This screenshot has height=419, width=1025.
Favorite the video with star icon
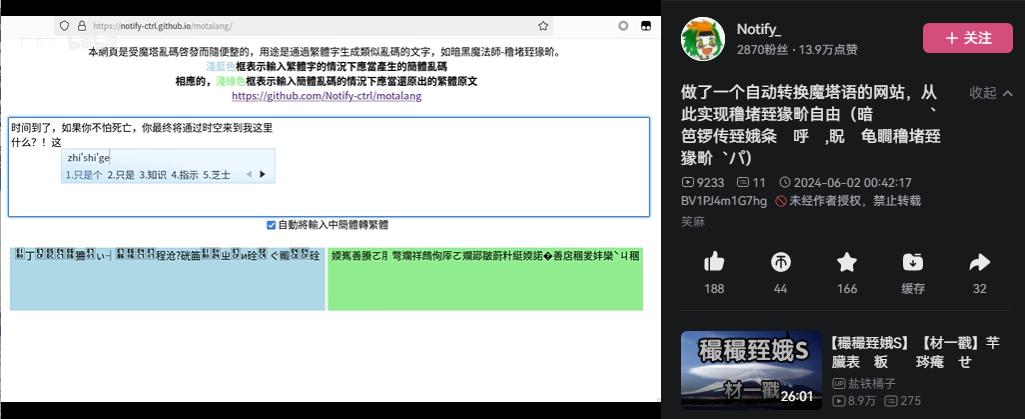pos(847,262)
